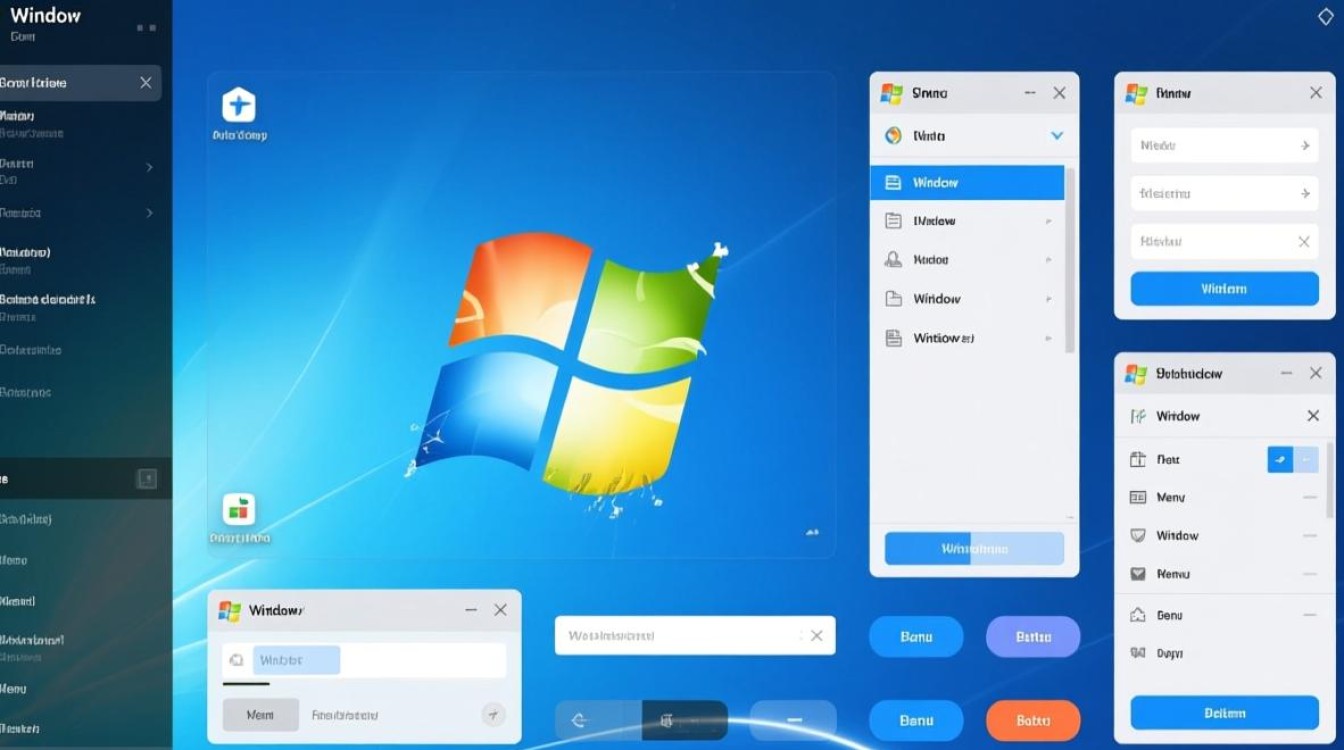Click the envelope icon beside Renu row
This screenshot has height=750, width=1344.
[1137, 575]
